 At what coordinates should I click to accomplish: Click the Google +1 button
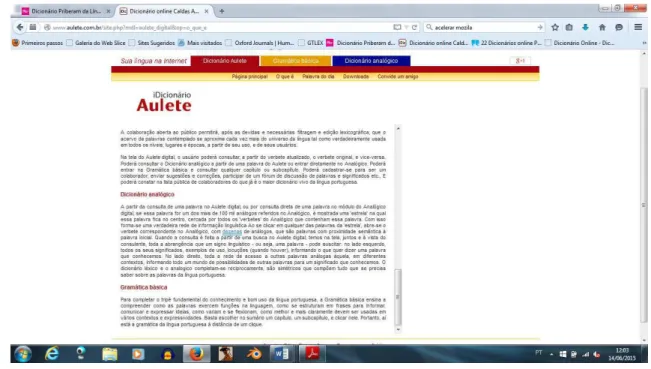coord(520,61)
